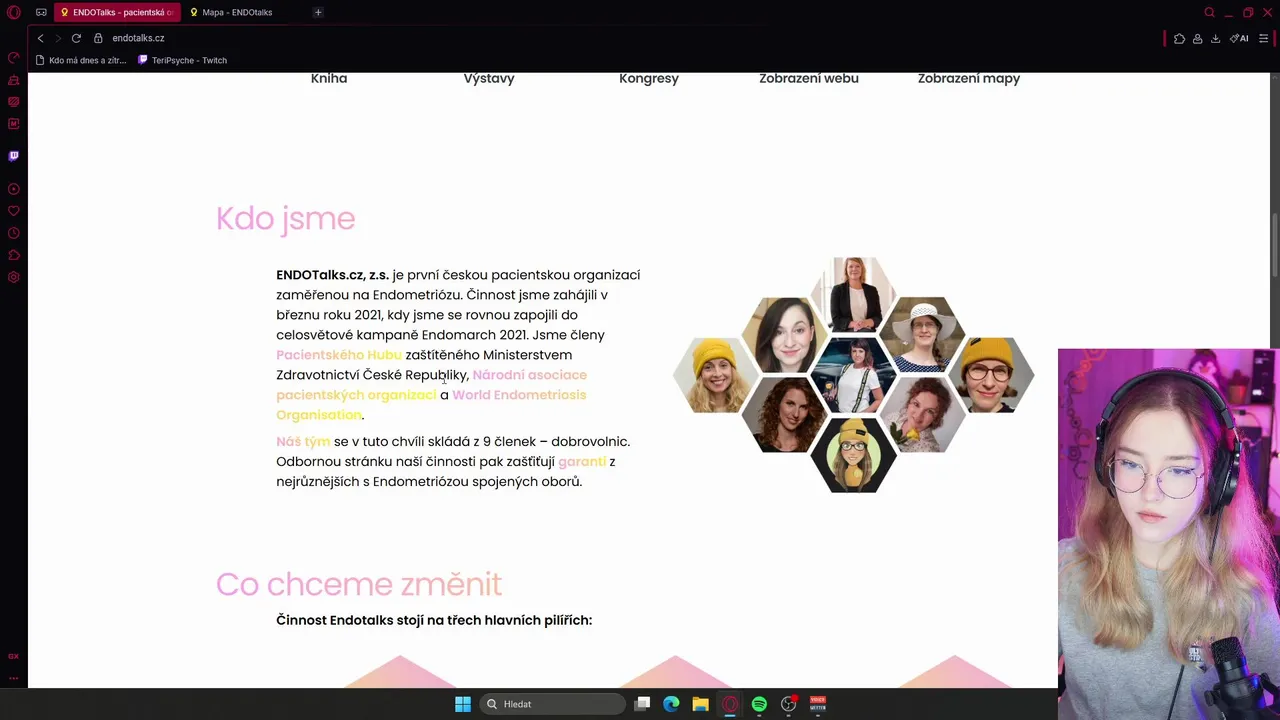
Task: Open sidebar settings gear icon
Action: [x=14, y=277]
